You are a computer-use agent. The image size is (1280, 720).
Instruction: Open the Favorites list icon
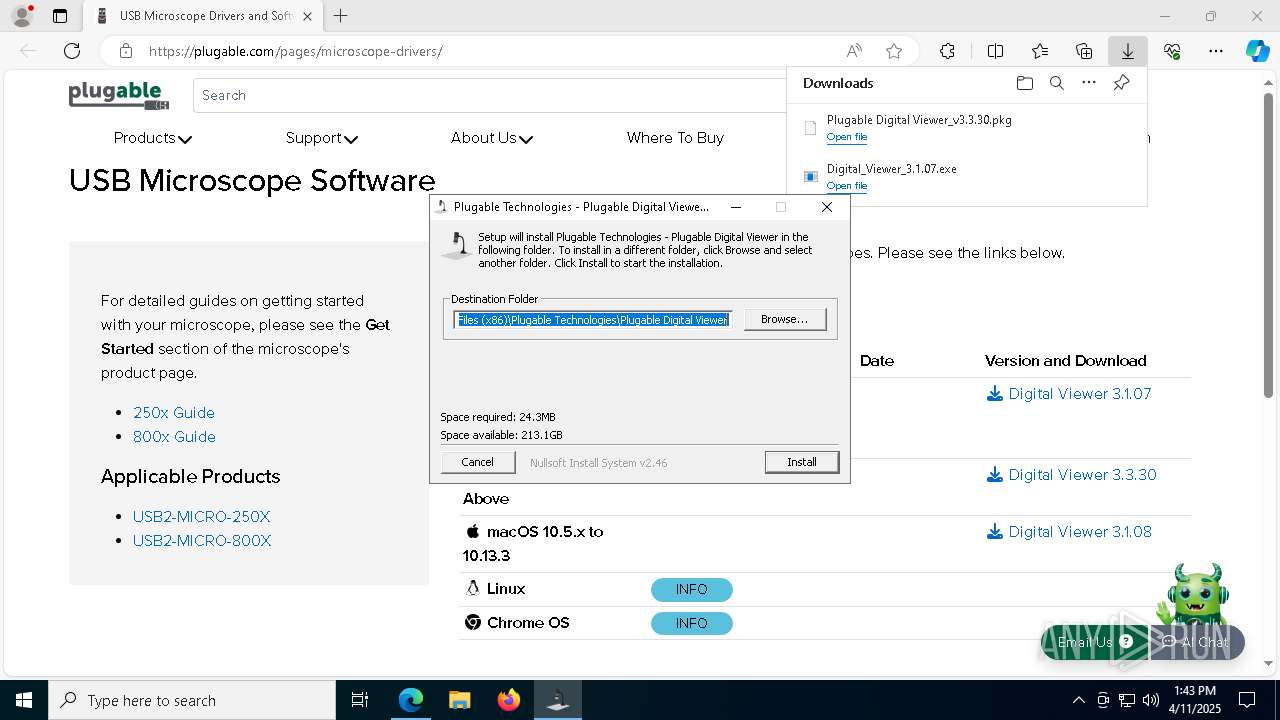(1040, 51)
